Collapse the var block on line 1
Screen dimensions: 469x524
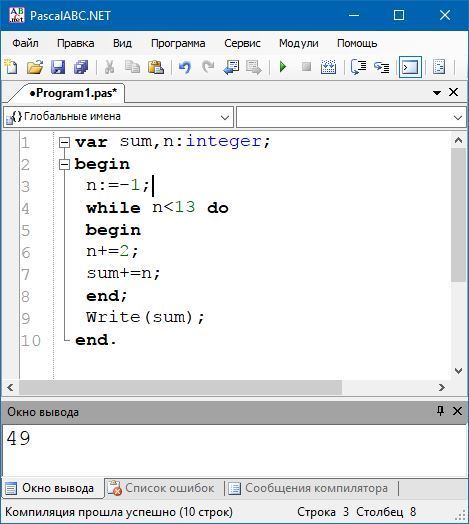point(64,143)
